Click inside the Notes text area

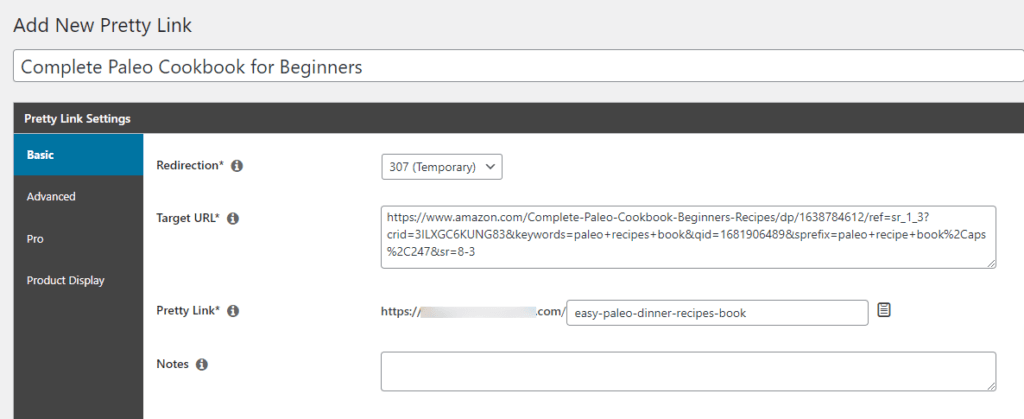pos(688,371)
